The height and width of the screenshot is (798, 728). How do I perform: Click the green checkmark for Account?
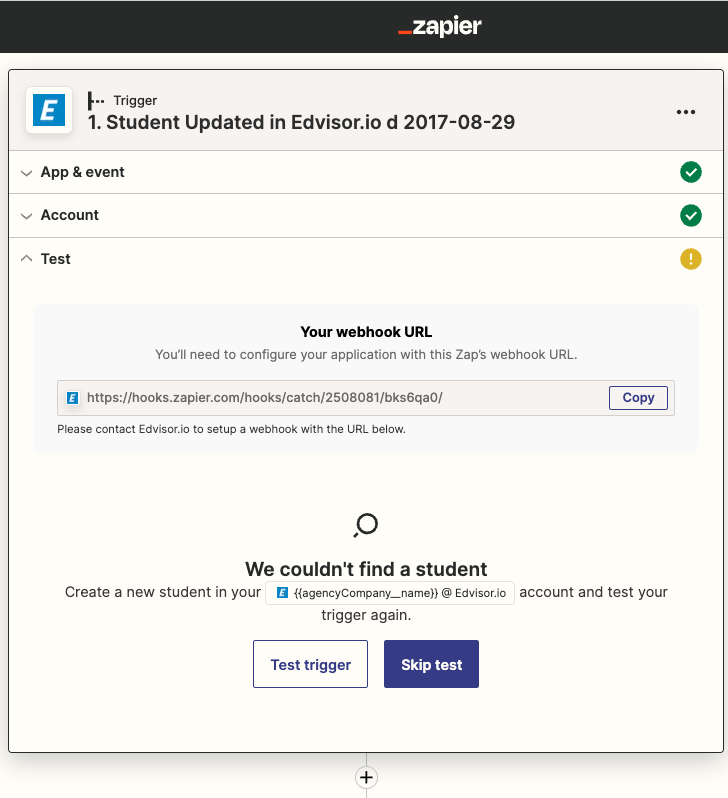click(x=690, y=215)
